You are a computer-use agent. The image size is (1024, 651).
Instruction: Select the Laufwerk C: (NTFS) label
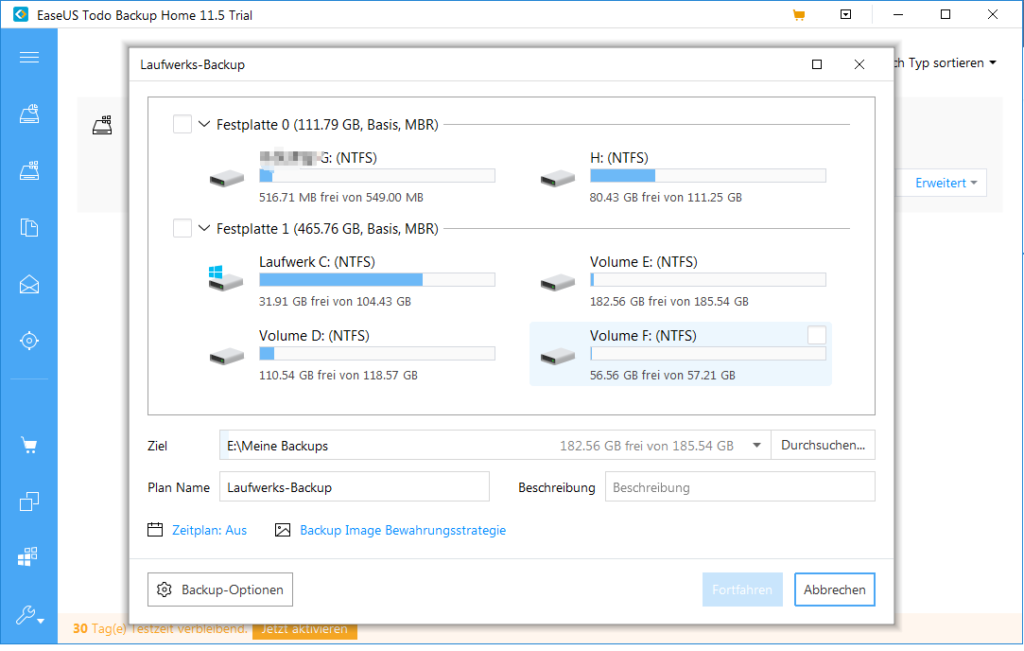coord(317,262)
